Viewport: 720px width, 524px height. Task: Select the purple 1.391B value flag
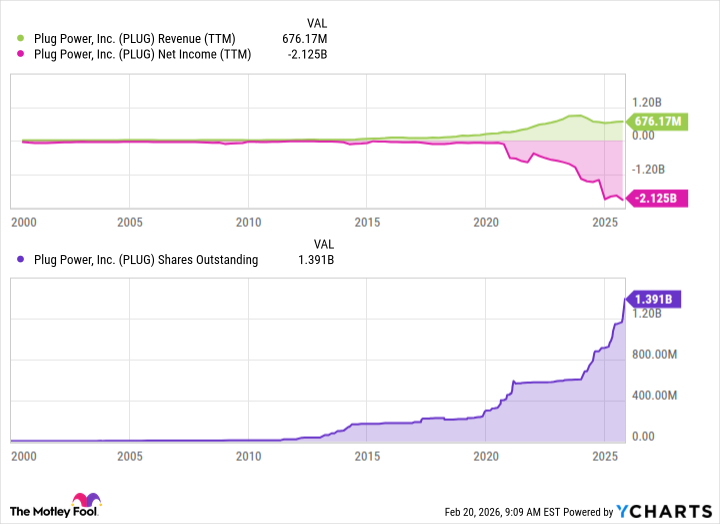(x=655, y=298)
